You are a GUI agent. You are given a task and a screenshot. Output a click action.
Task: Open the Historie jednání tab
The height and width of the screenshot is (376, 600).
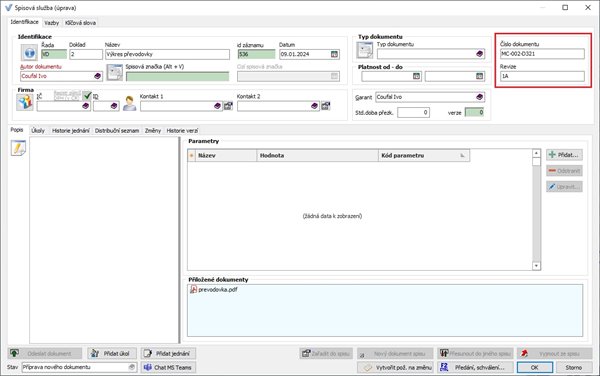click(70, 130)
